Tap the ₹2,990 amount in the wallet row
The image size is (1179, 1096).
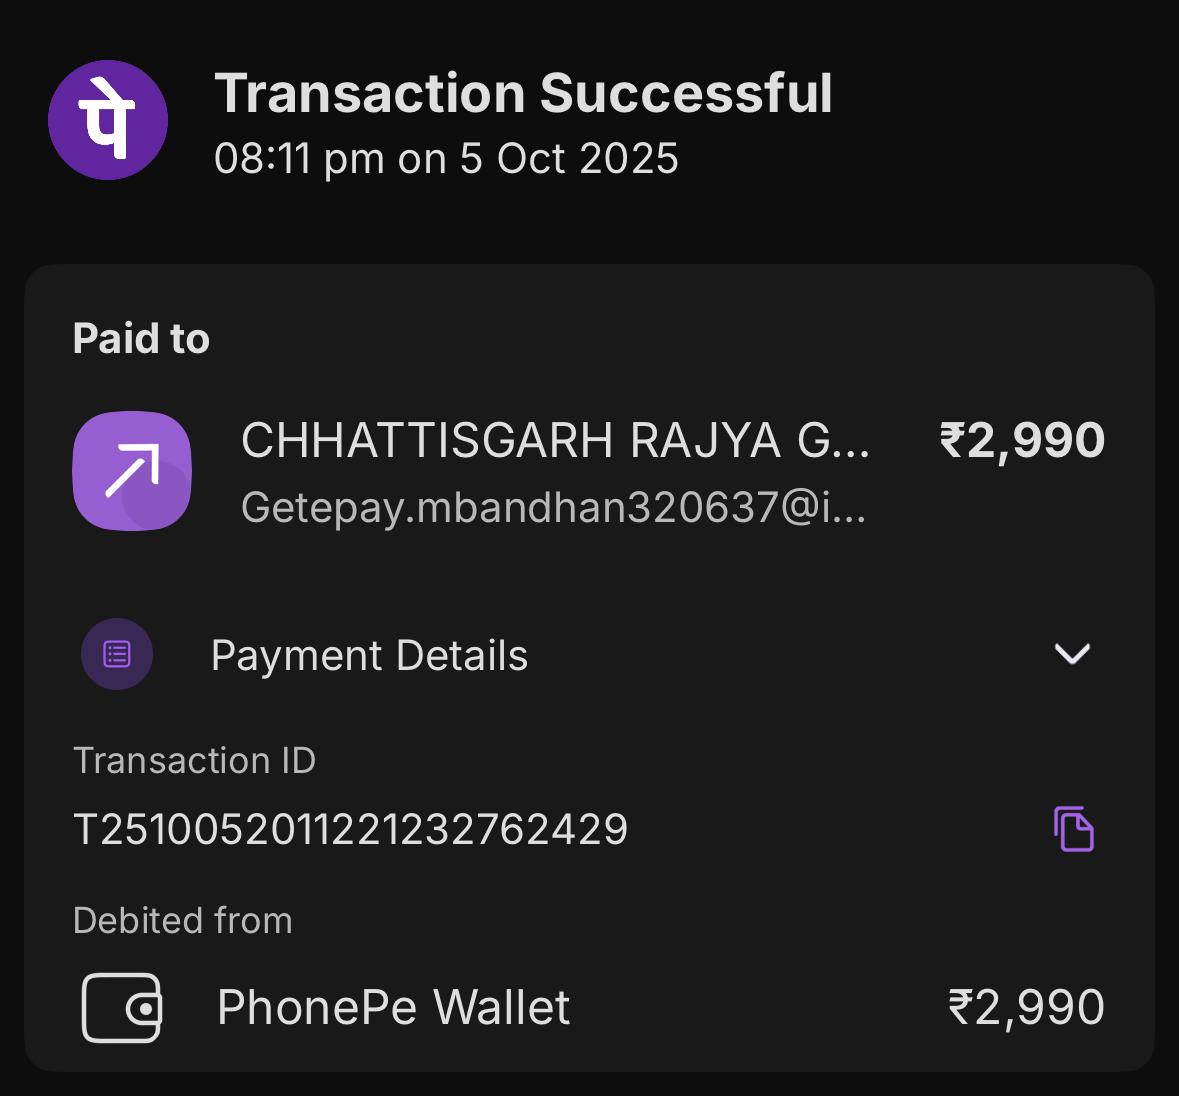1026,1007
